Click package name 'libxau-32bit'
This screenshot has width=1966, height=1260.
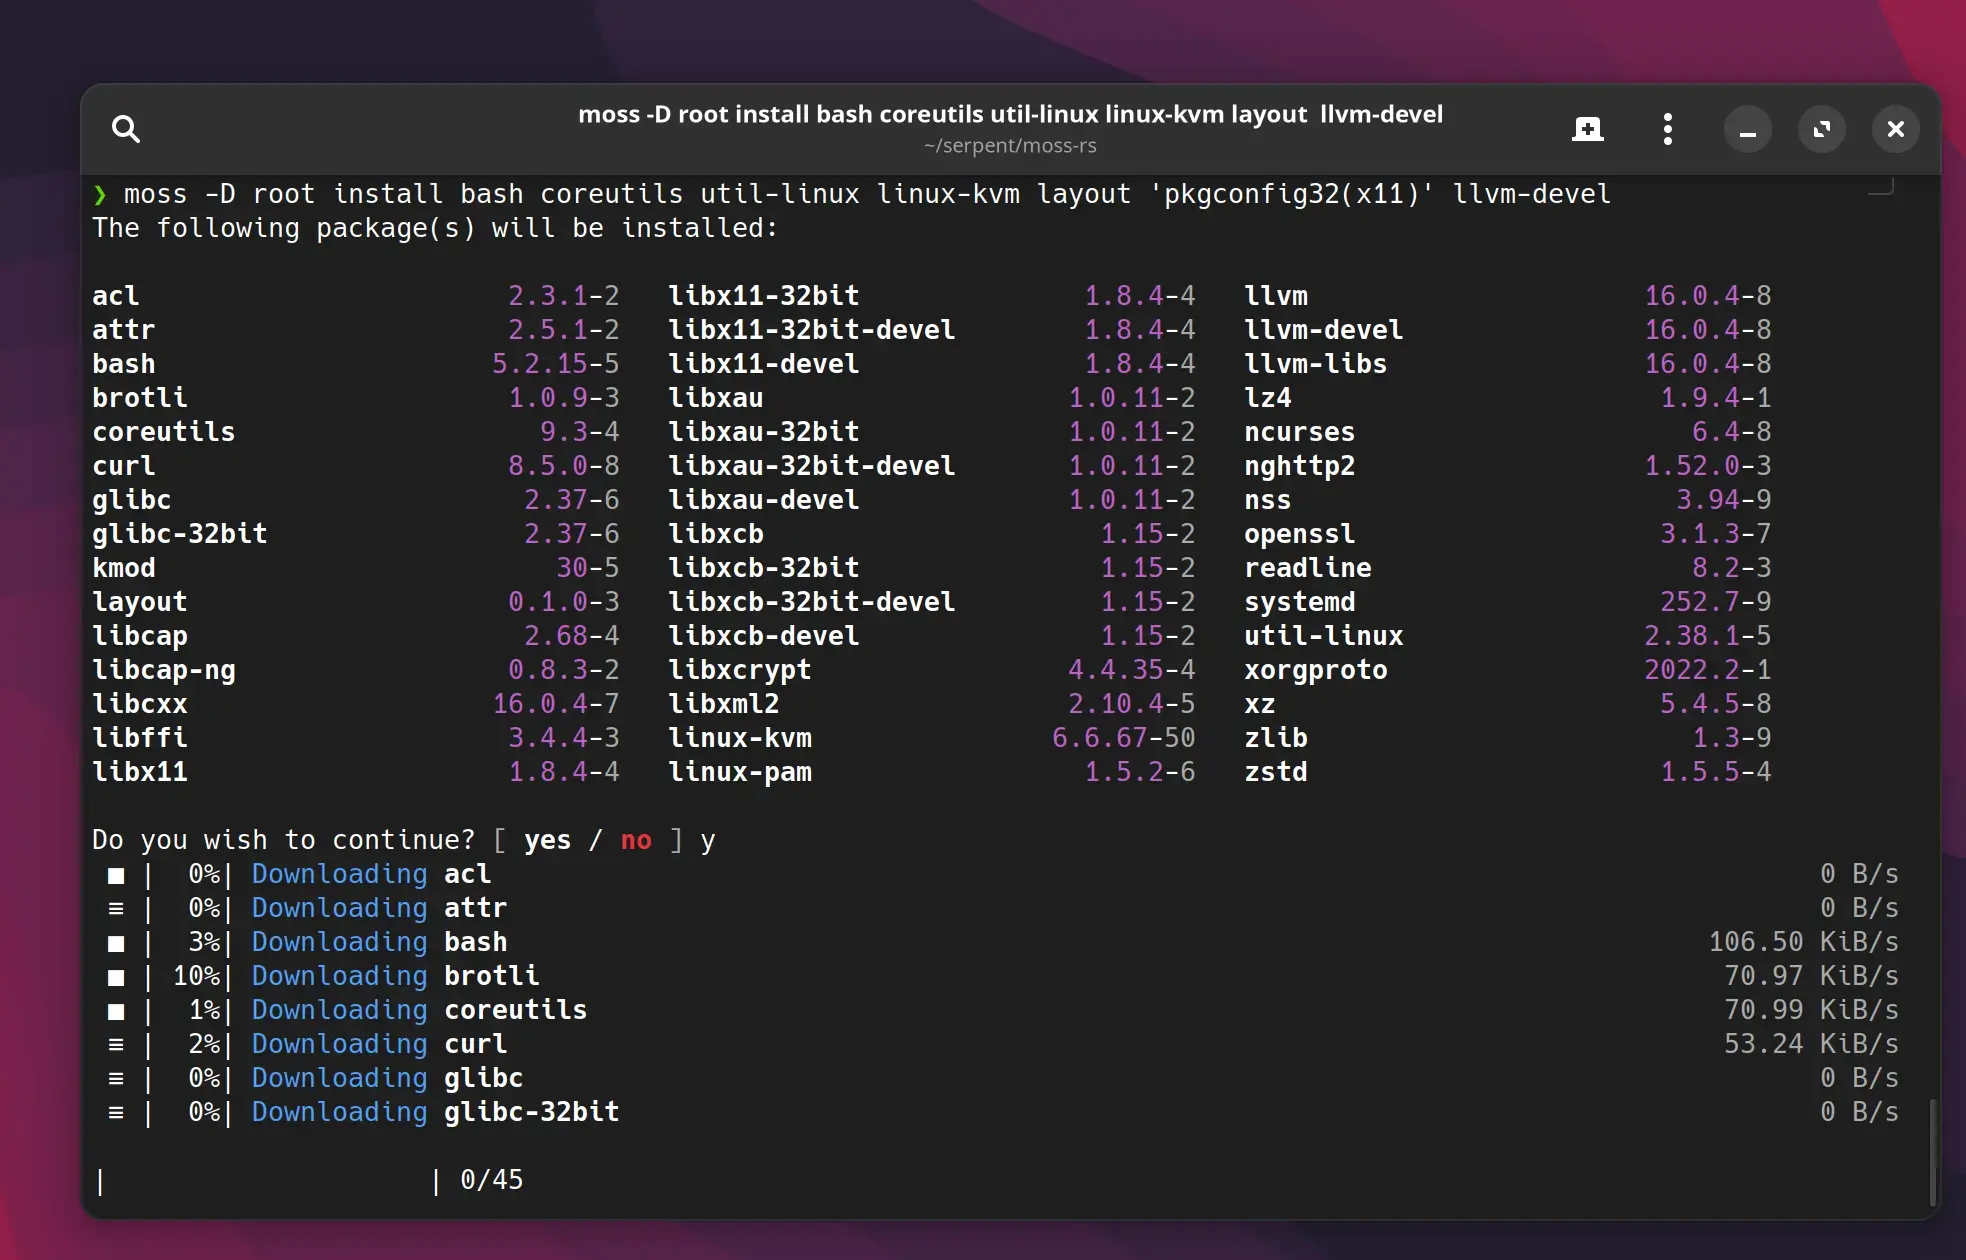[x=764, y=433]
